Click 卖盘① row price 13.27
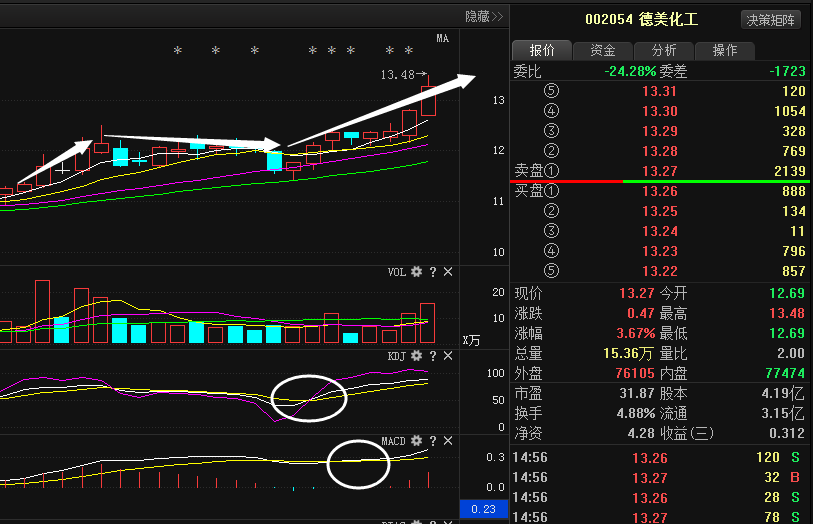Screen dimensions: 813x524 (x=660, y=171)
